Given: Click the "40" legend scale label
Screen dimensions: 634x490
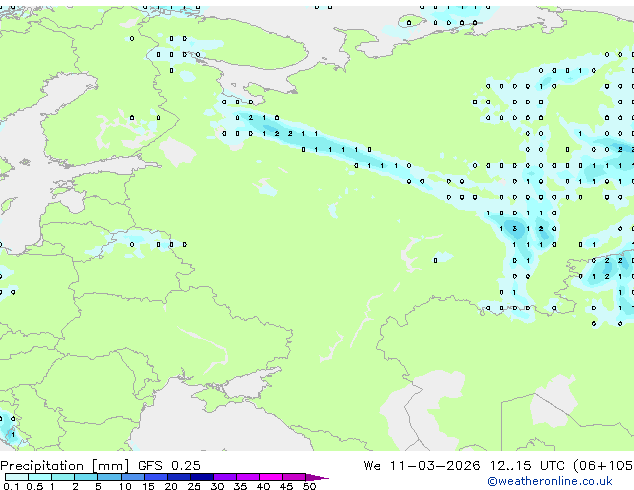Looking at the screenshot, I should pos(263,486).
